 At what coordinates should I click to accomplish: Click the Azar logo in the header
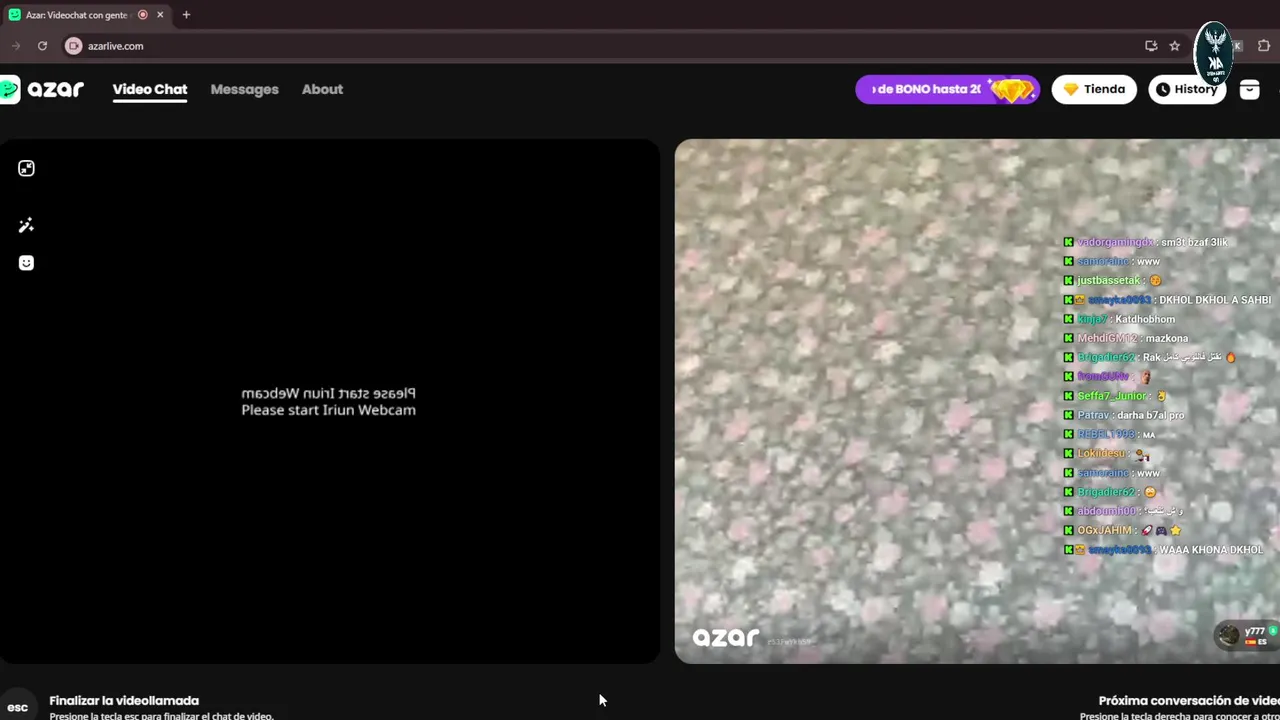[42, 89]
